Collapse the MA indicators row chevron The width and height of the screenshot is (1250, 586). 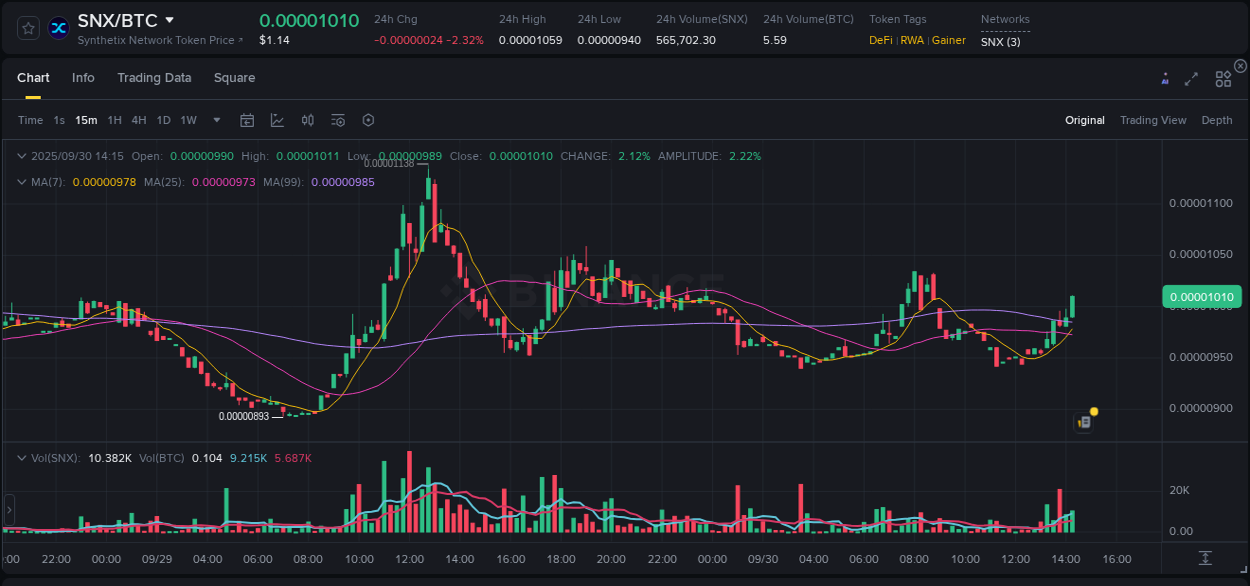(x=21, y=182)
